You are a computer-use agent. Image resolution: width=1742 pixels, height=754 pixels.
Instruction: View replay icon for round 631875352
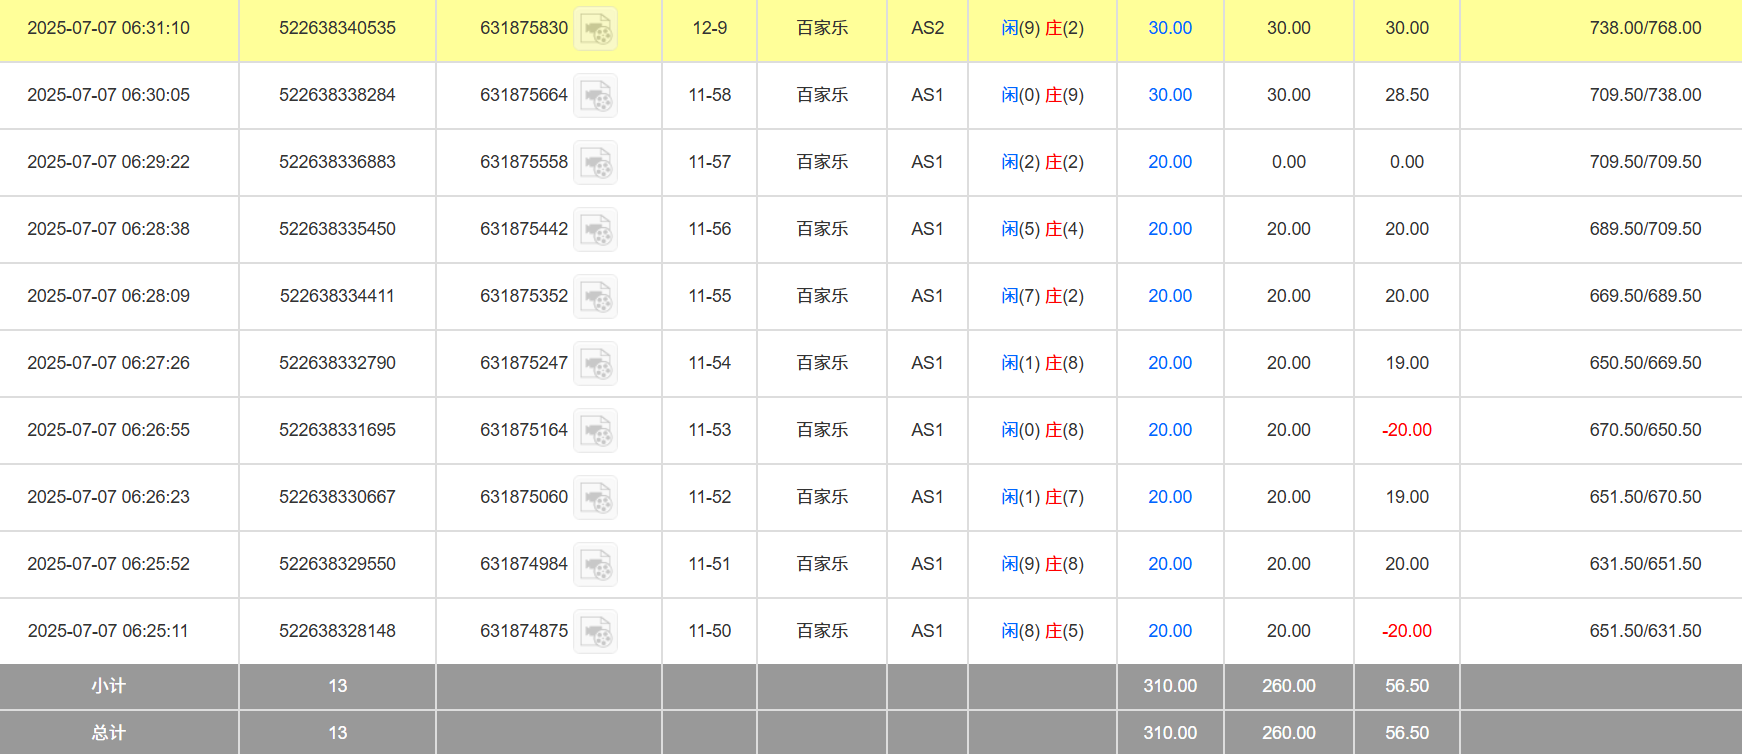[x=595, y=297]
